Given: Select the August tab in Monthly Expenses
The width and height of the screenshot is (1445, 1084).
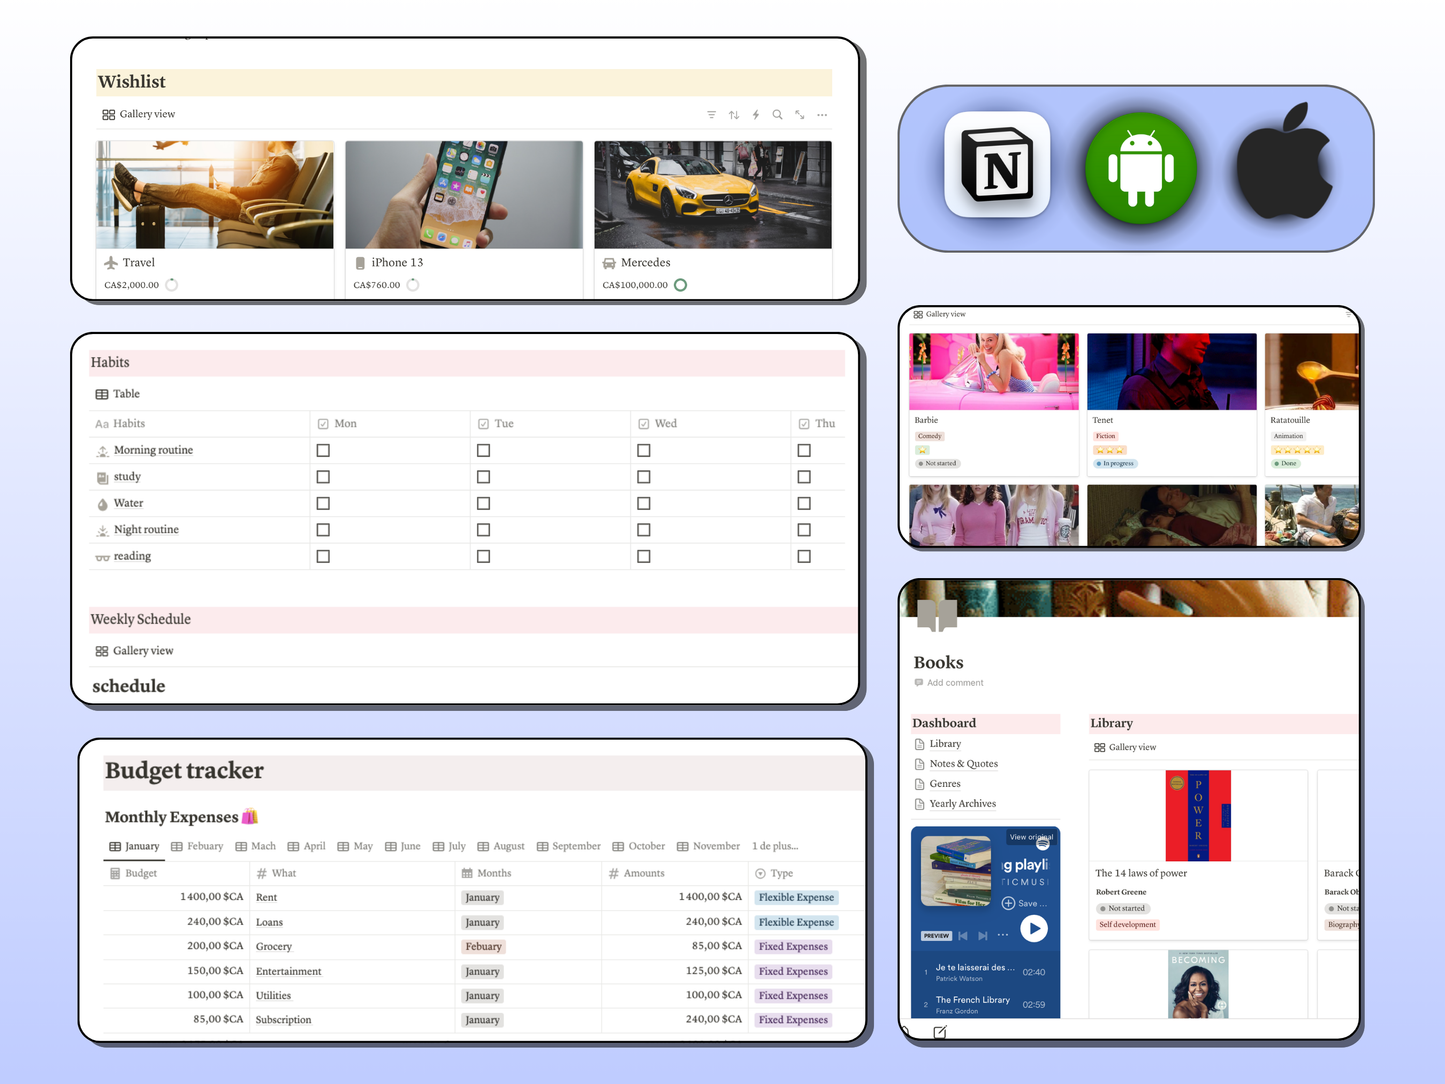Looking at the screenshot, I should click(502, 846).
